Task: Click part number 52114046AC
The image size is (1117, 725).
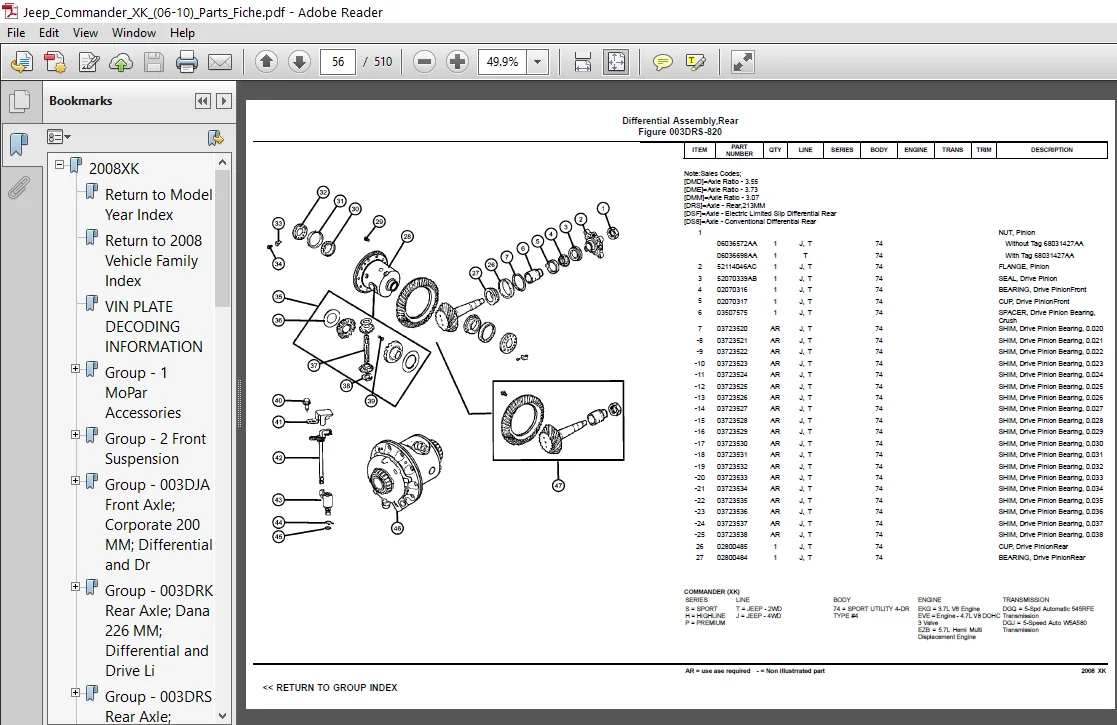Action: point(737,266)
